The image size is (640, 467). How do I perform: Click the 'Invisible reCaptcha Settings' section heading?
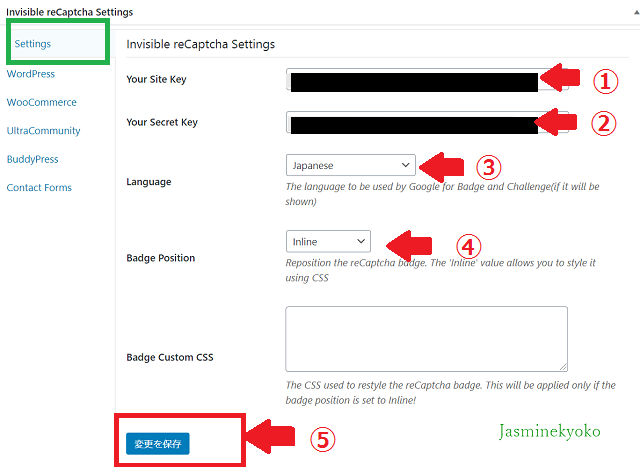click(201, 44)
